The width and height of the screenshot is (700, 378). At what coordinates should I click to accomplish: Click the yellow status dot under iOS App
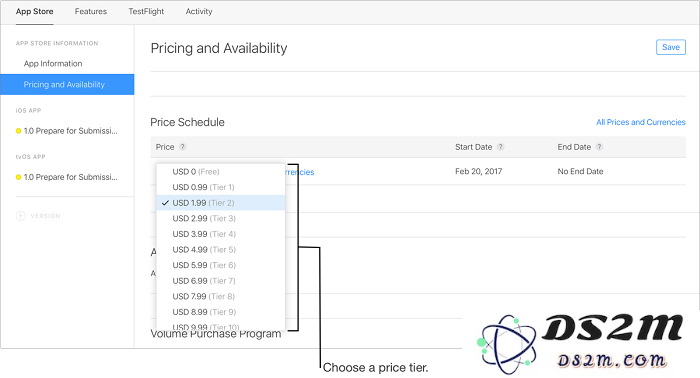click(x=18, y=131)
